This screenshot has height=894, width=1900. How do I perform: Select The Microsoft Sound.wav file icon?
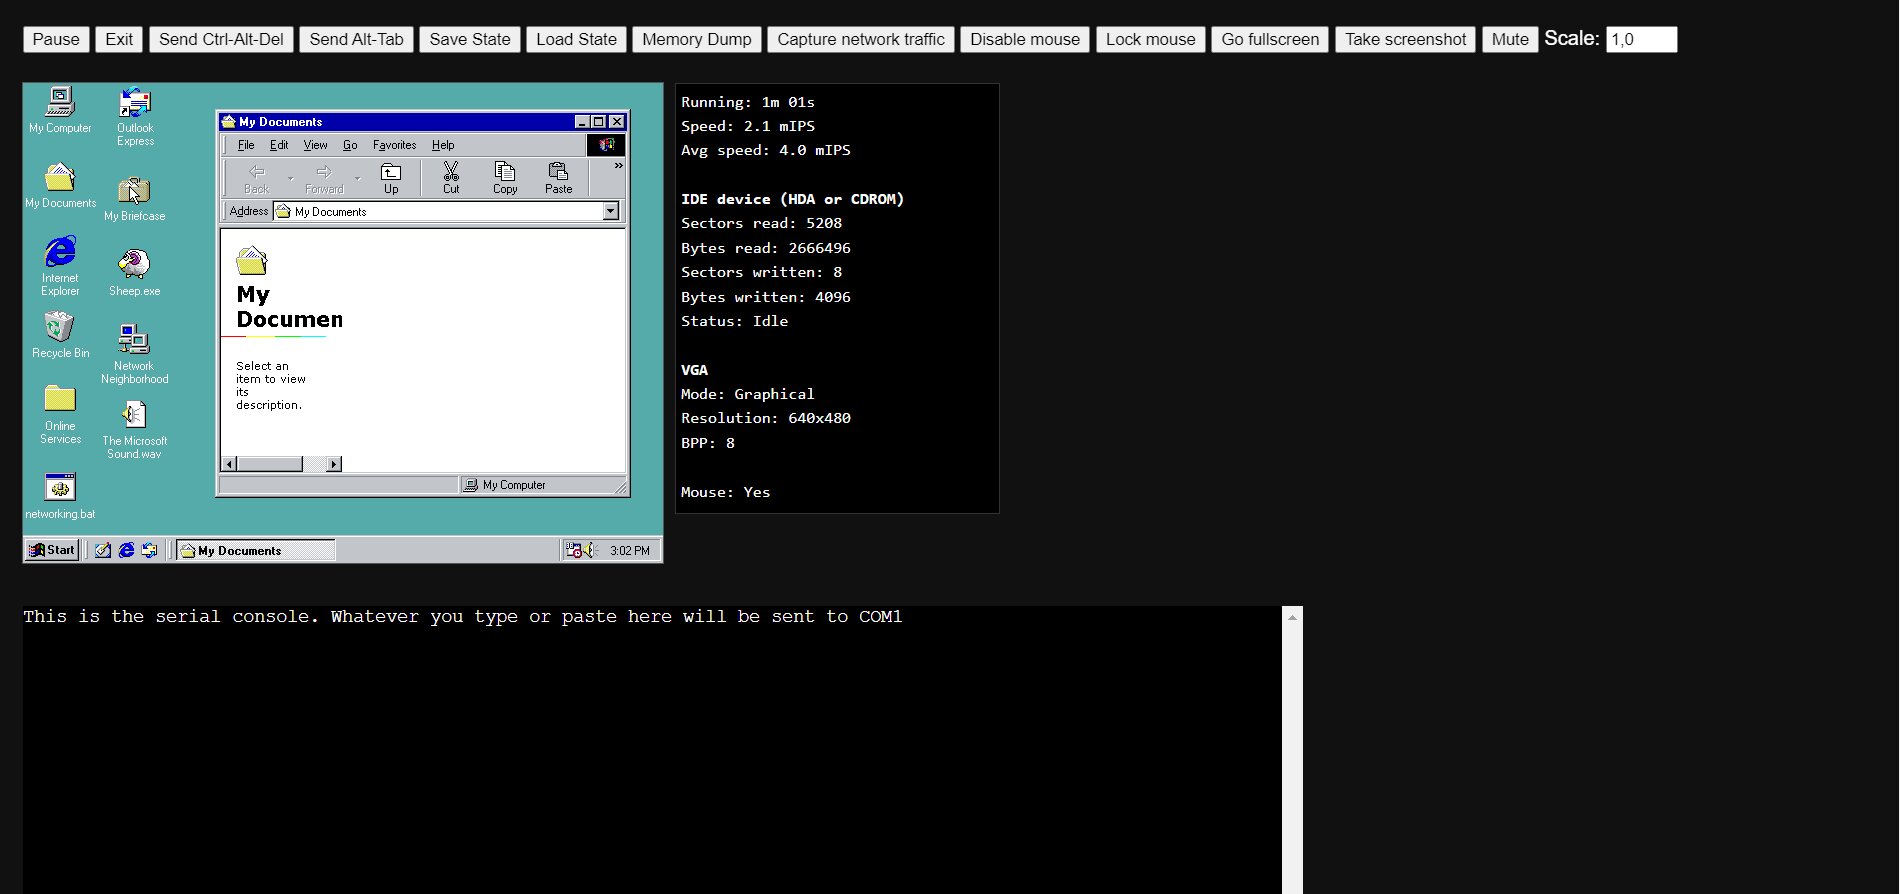(135, 430)
